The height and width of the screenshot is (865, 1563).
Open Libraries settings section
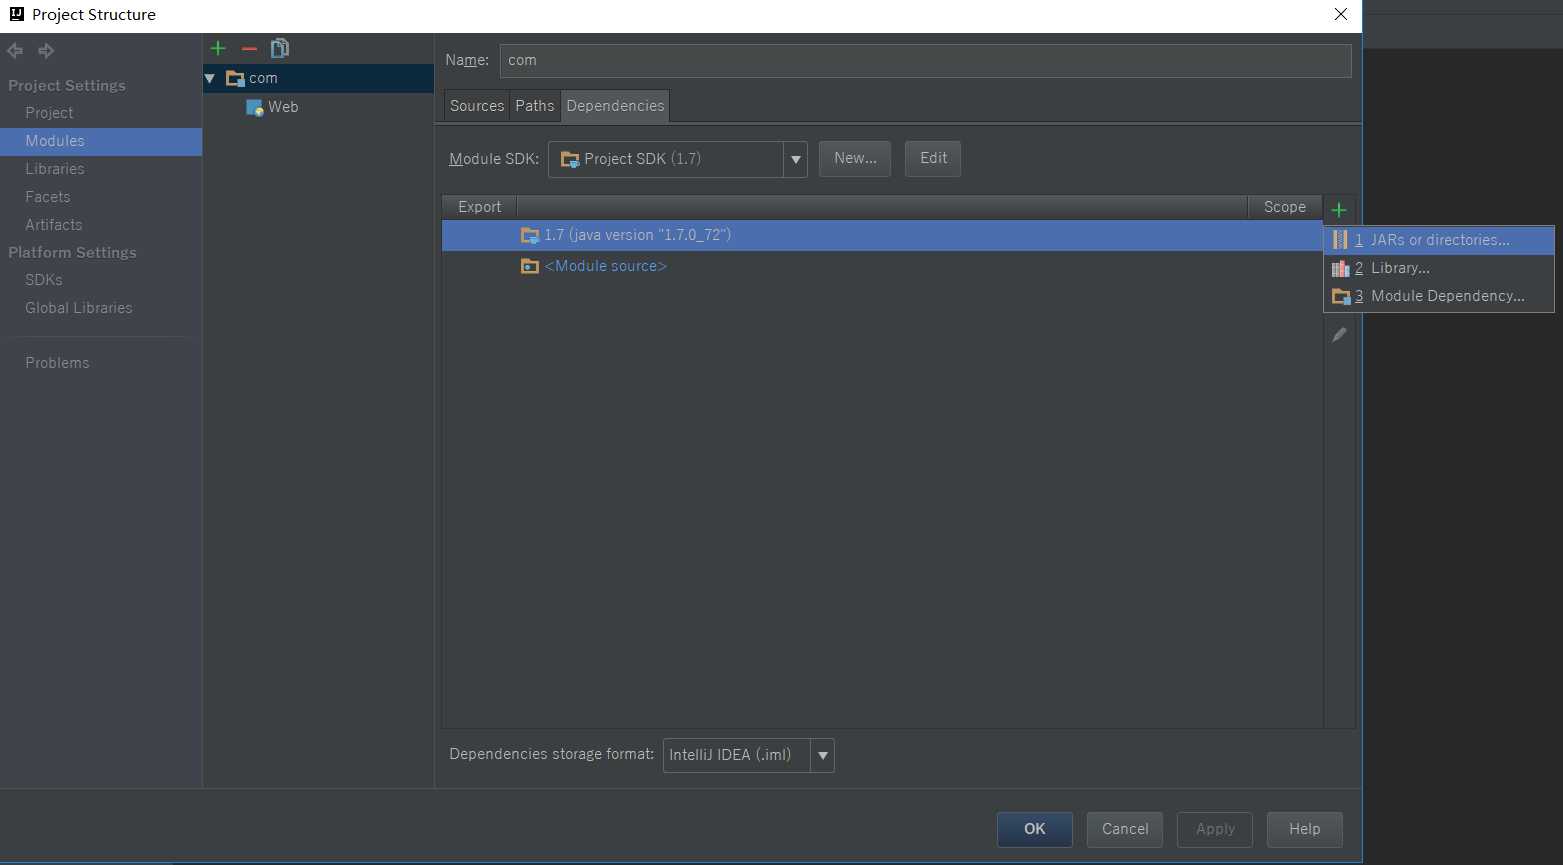coord(55,169)
